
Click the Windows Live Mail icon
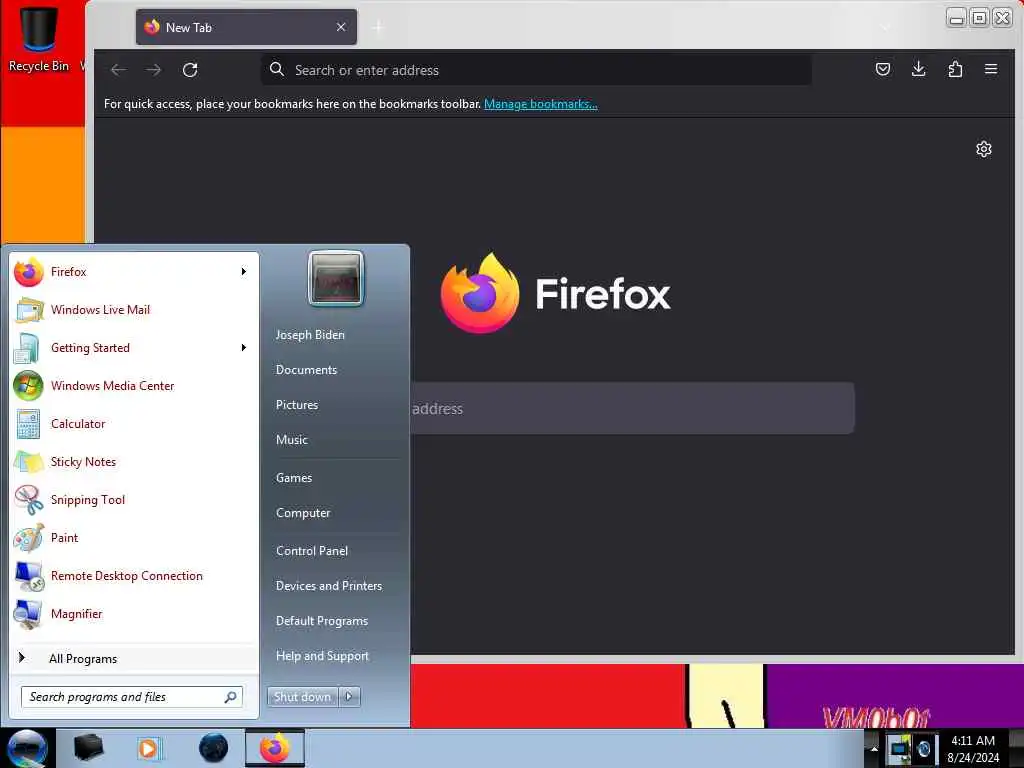29,310
